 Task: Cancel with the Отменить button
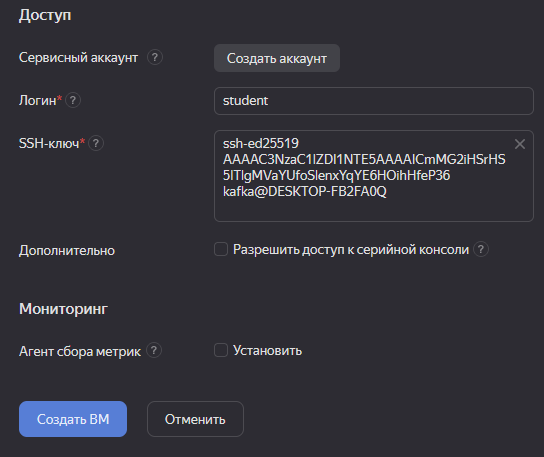coord(195,419)
